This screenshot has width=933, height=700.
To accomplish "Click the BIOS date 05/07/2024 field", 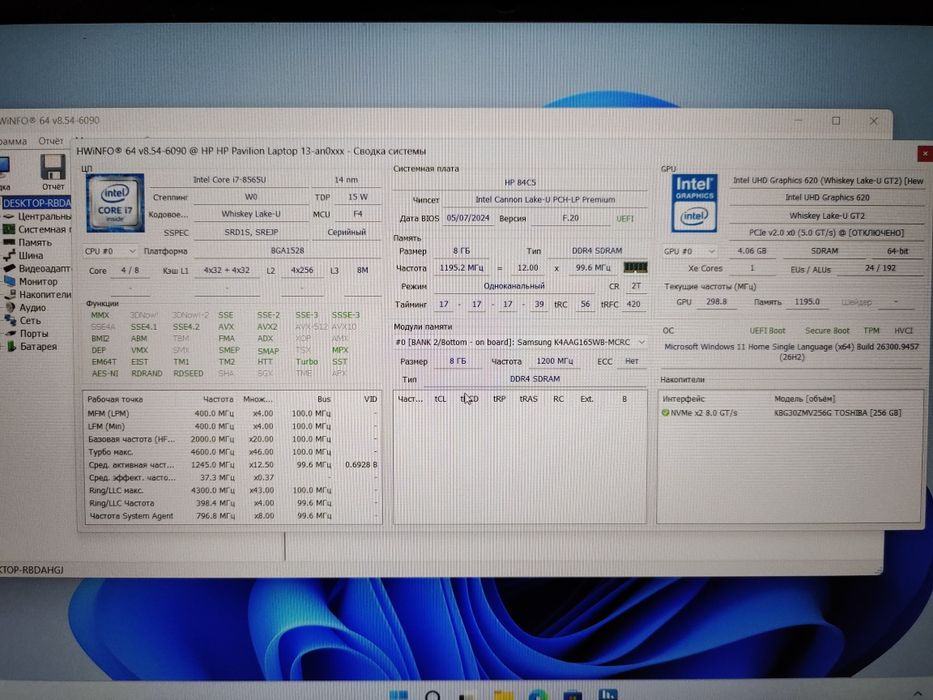I will point(468,218).
